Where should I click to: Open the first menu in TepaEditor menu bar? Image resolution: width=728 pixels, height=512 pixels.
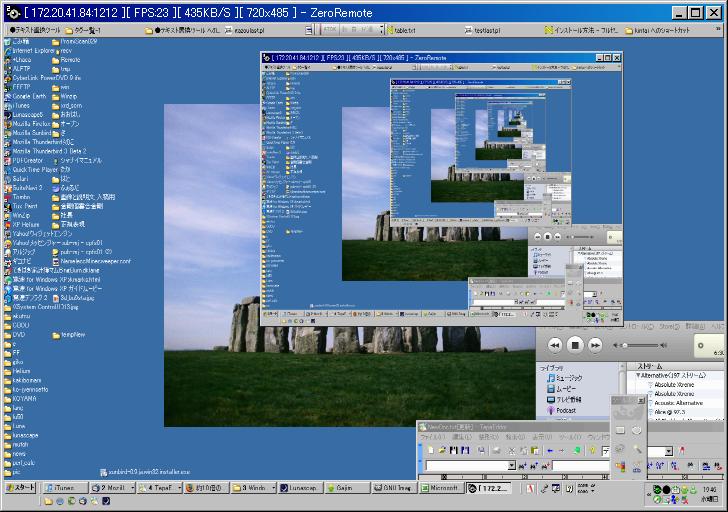pyautogui.click(x=432, y=437)
